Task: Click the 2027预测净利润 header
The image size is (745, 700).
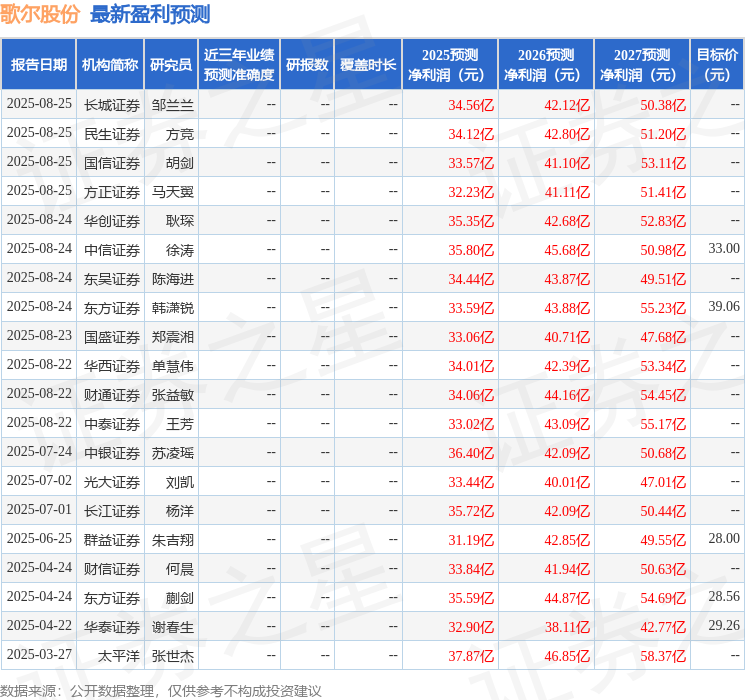Action: pyautogui.click(x=642, y=65)
